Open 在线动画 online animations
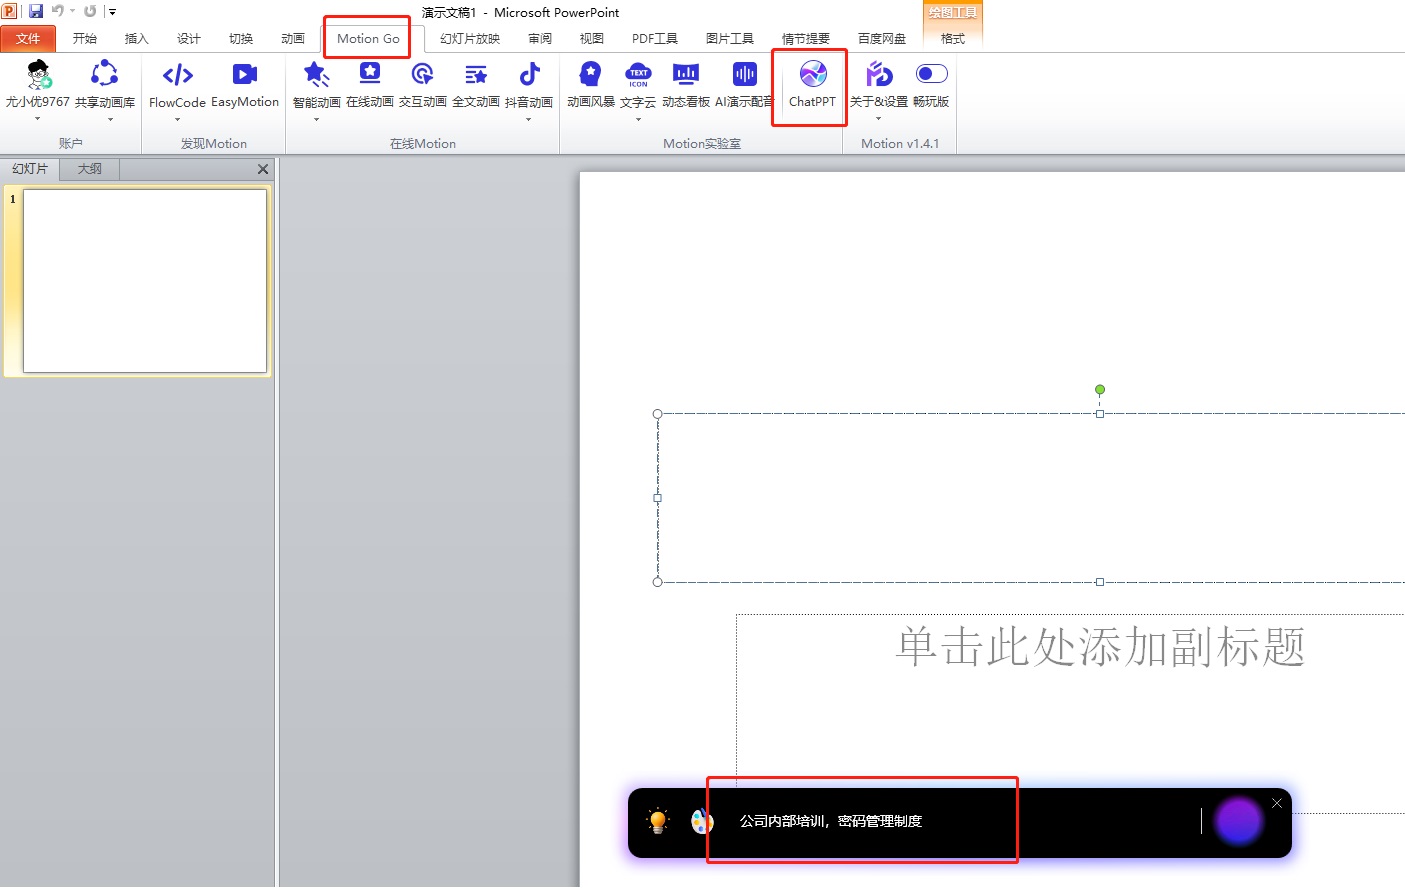The height and width of the screenshot is (889, 1405). point(370,84)
